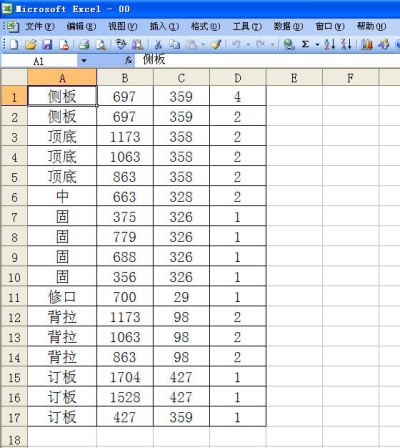Click the Cut scissors icon
This screenshot has height=448, width=400.
pos(158,44)
